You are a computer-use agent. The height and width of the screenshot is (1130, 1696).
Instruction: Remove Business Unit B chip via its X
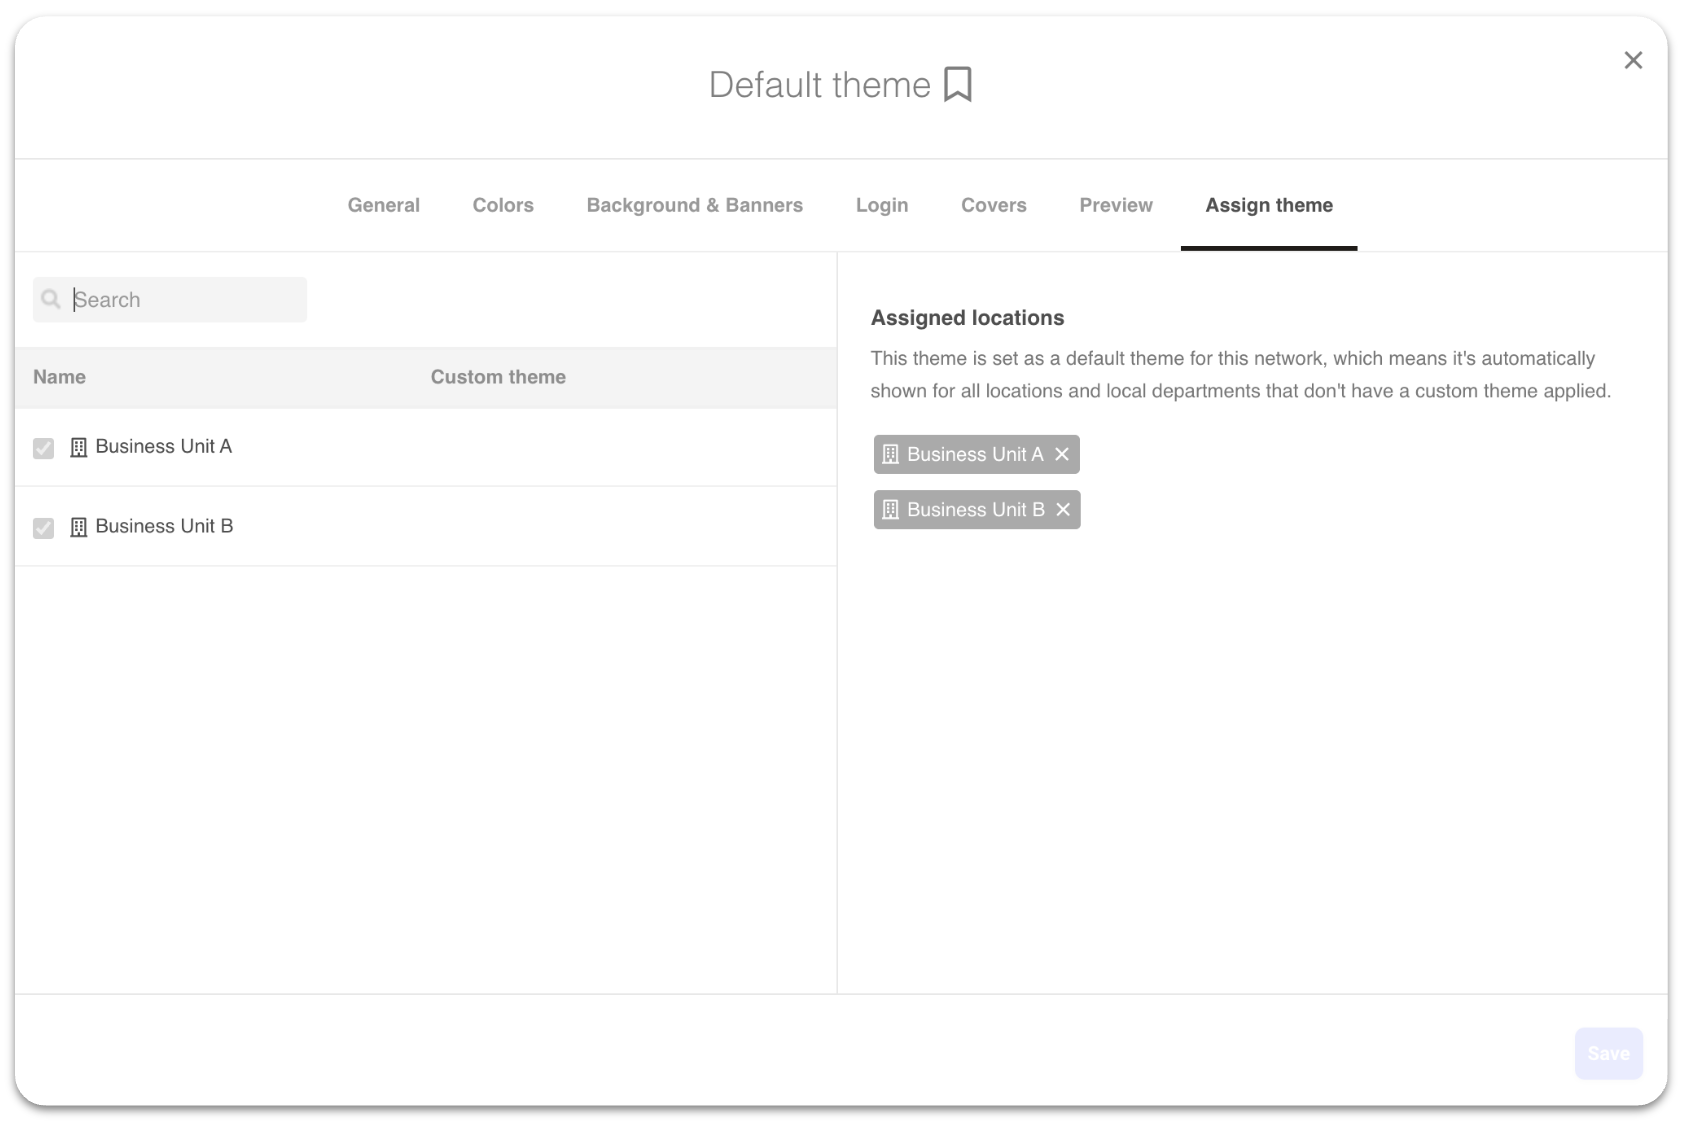(1063, 510)
